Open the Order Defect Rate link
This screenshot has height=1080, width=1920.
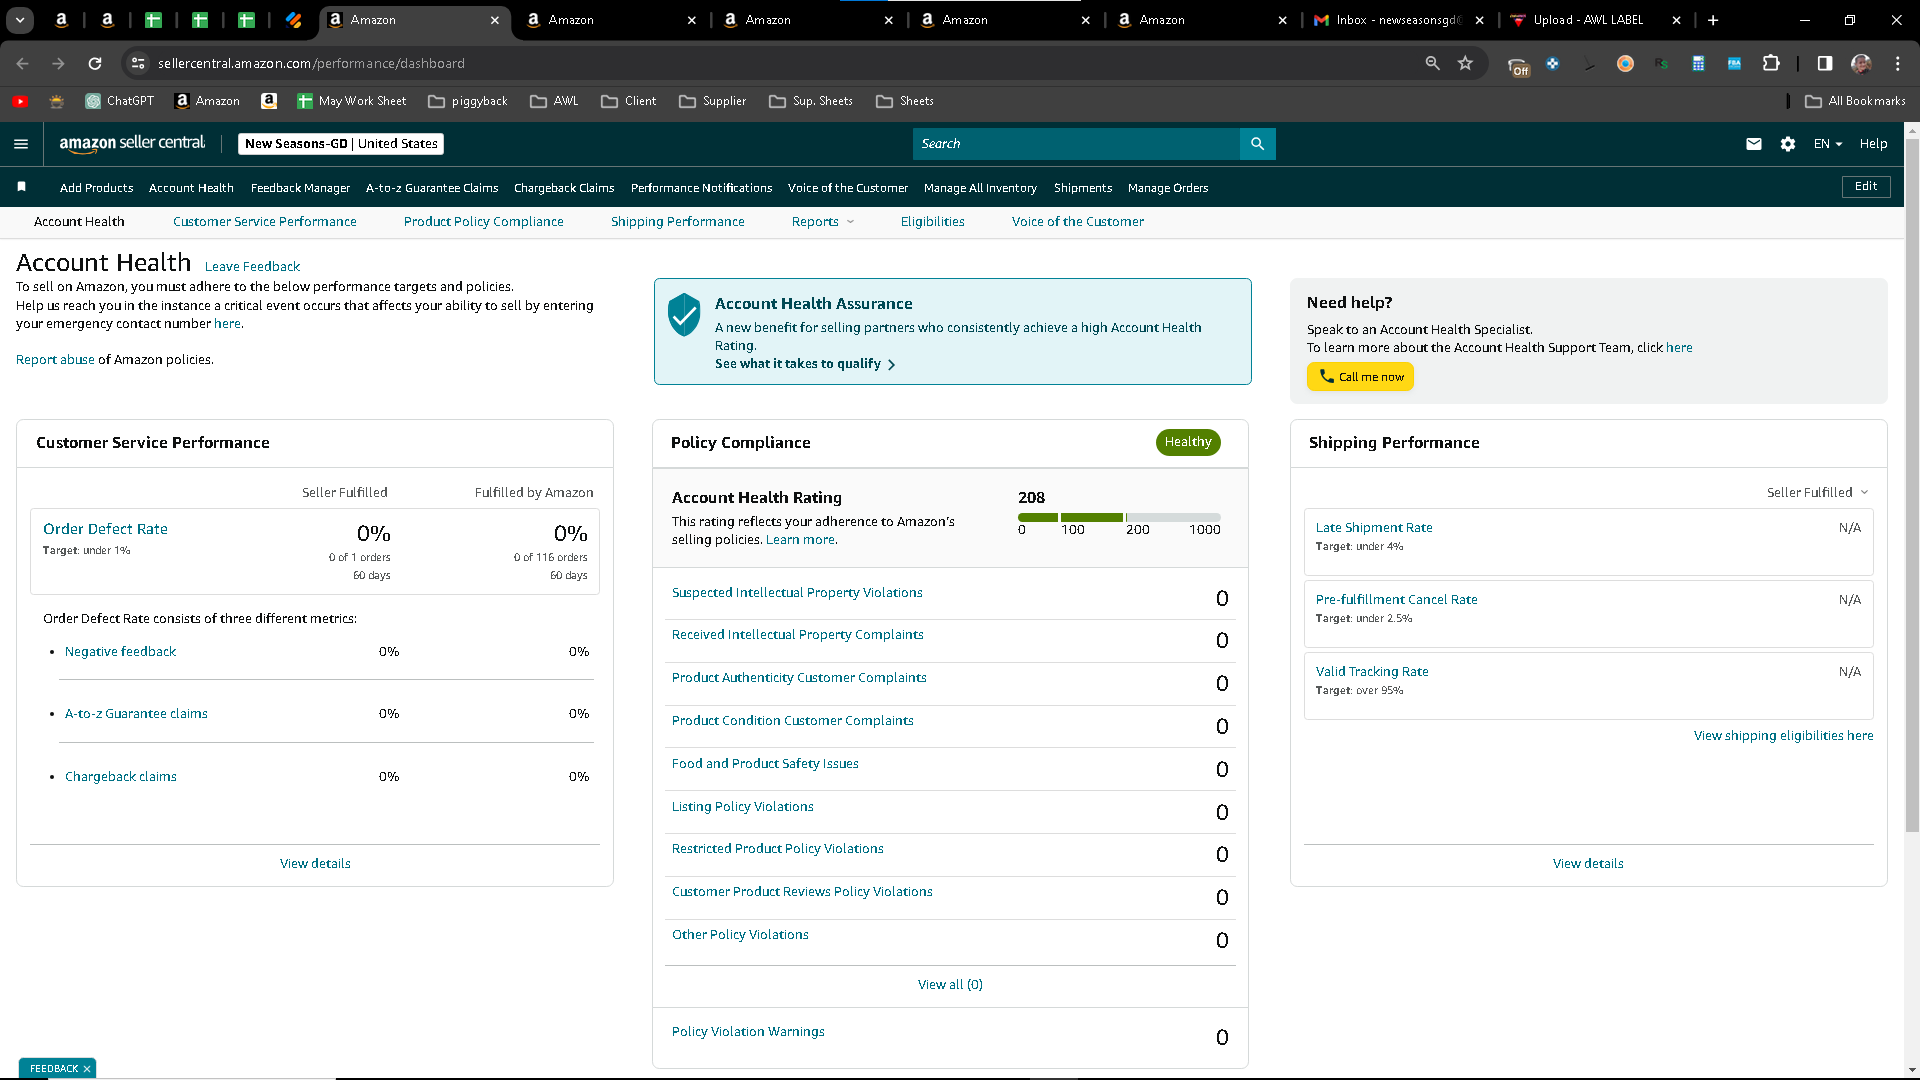105,529
